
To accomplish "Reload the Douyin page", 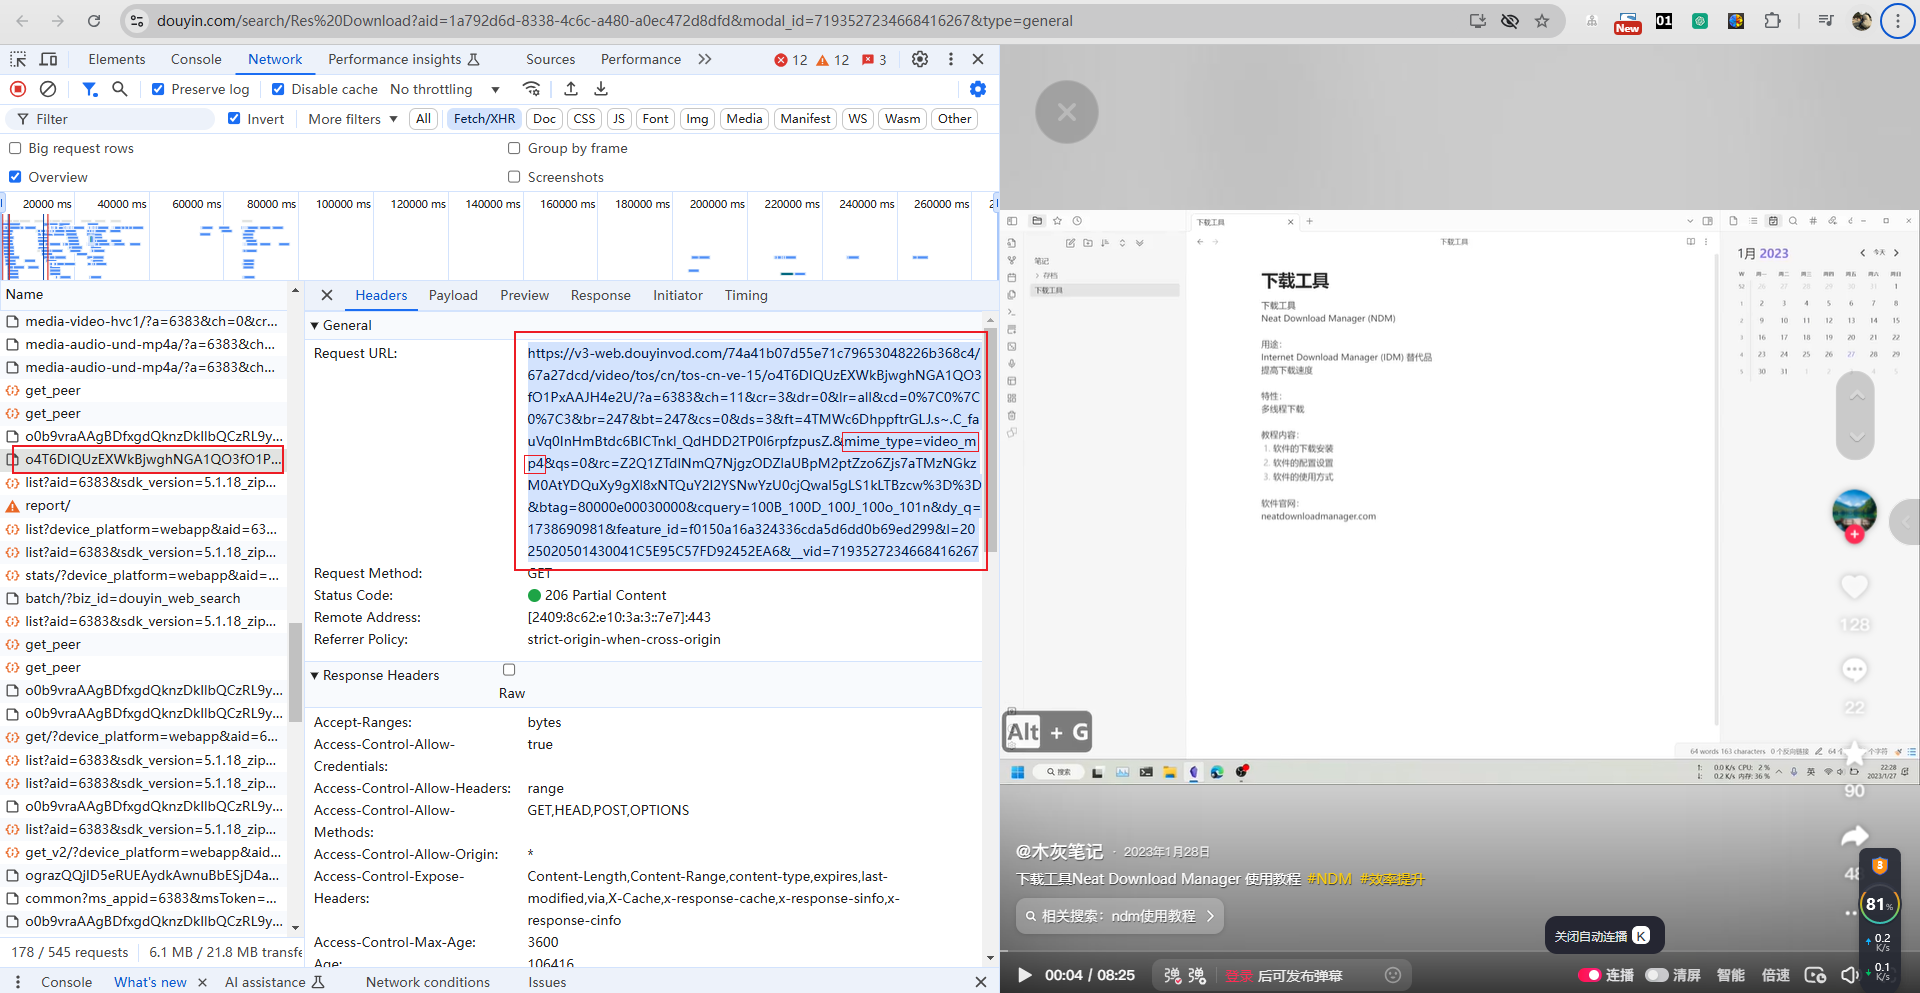I will 94,20.
